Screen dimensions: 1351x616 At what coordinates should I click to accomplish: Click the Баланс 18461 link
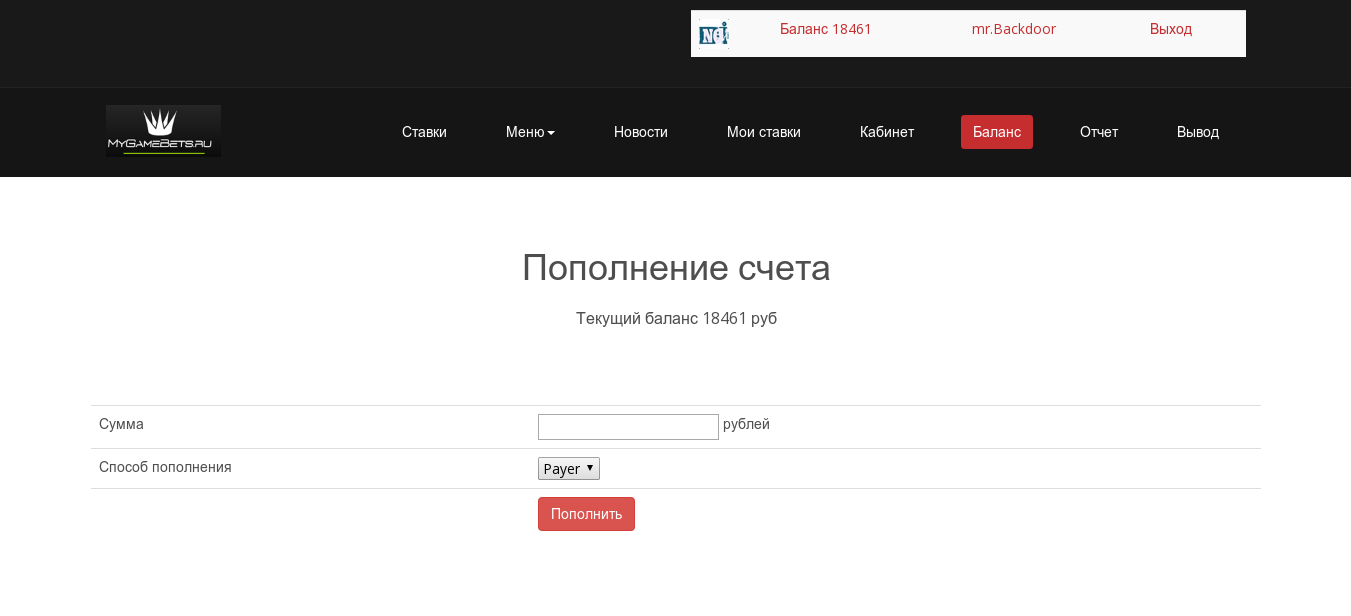[x=826, y=29]
